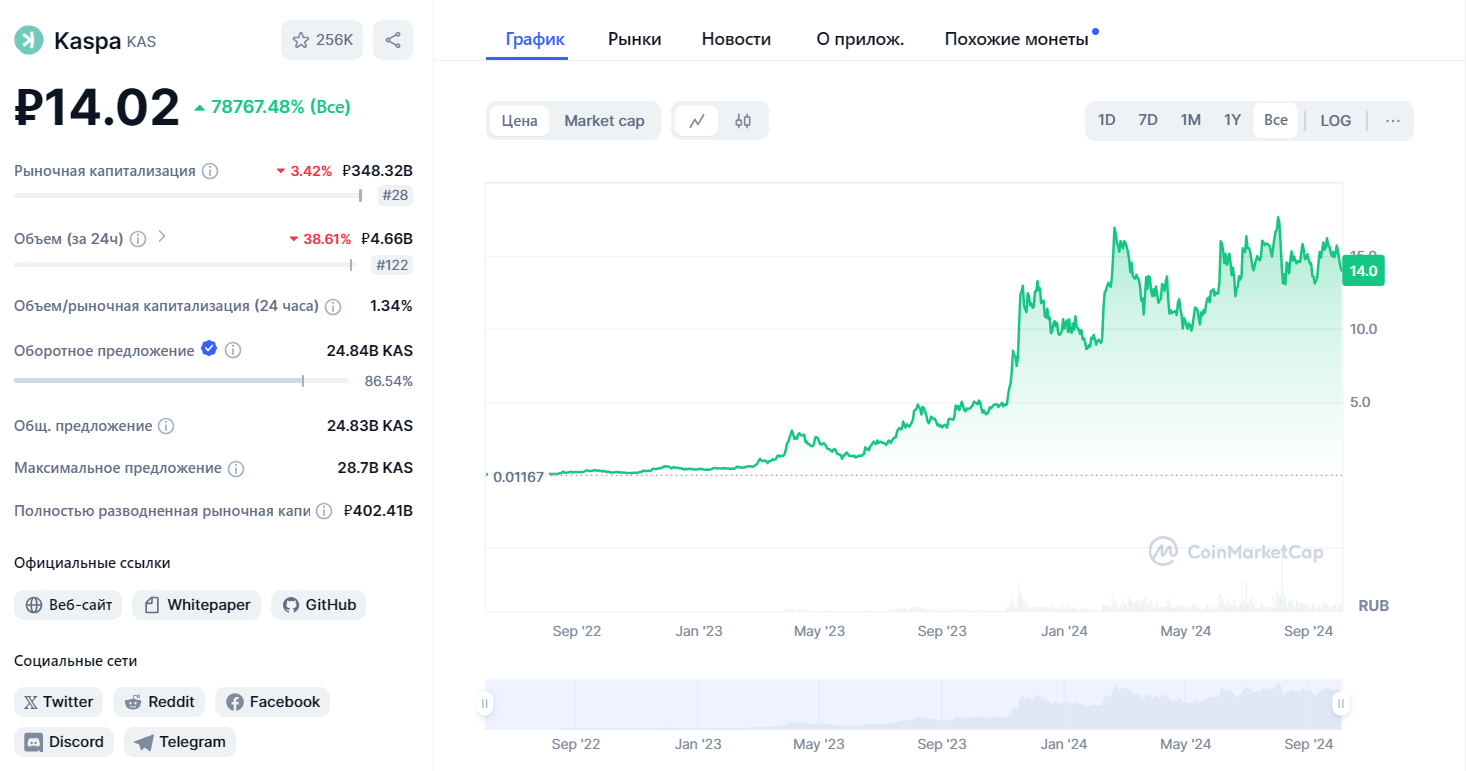The width and height of the screenshot is (1466, 771).
Task: Open the Whitepaper link
Action: point(197,605)
